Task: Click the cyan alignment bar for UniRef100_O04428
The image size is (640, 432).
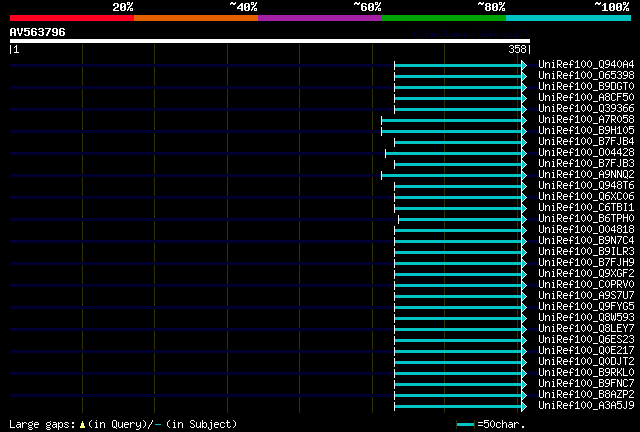Action: click(x=453, y=154)
